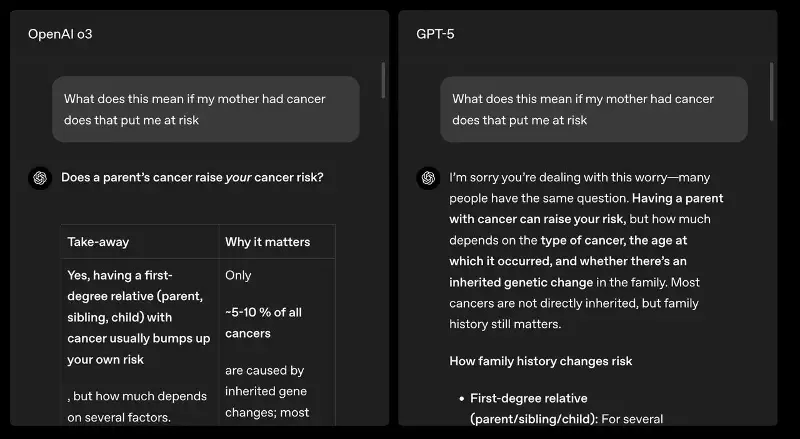Screen dimensions: 800x439
Task: Click the scrollbar thumb in OpenAI o3 panel
Action: pos(383,80)
